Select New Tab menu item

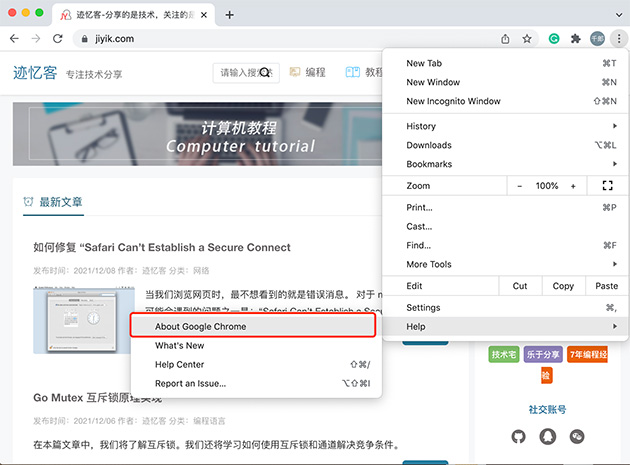[505, 63]
